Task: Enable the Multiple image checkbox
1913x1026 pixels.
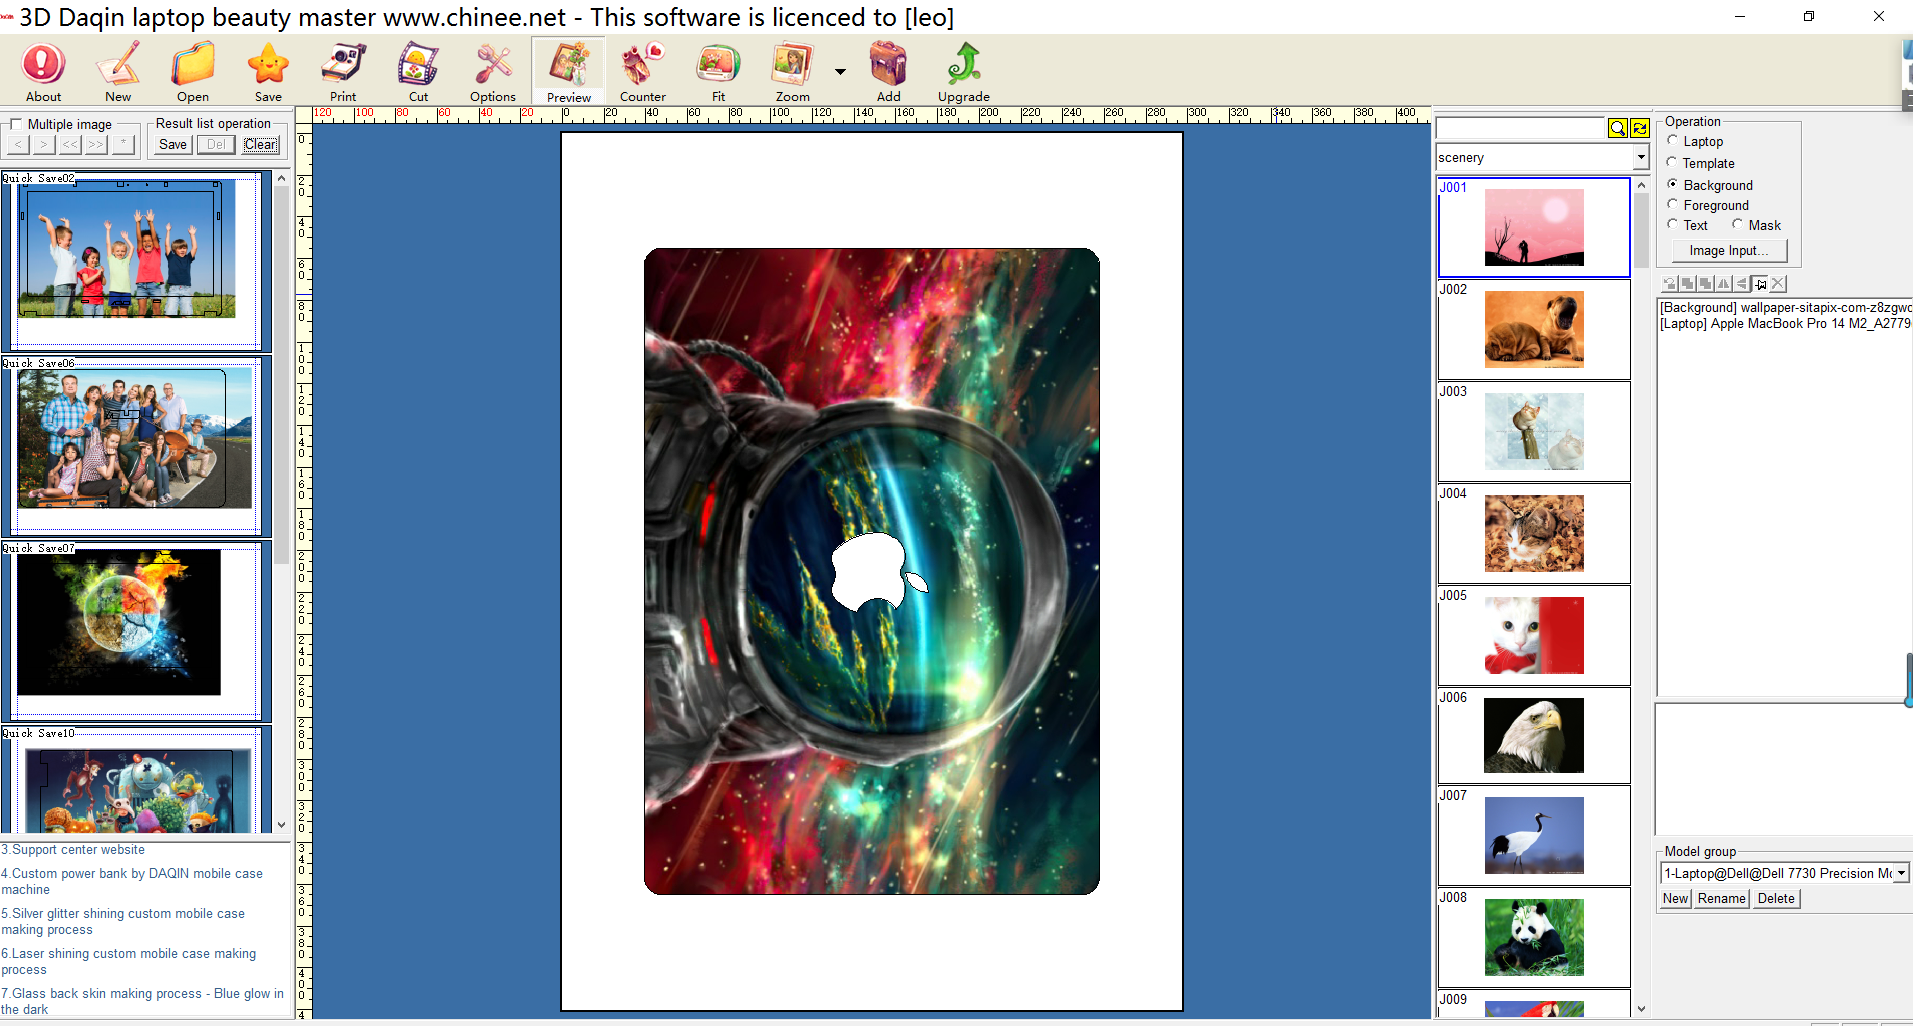Action: (16, 124)
